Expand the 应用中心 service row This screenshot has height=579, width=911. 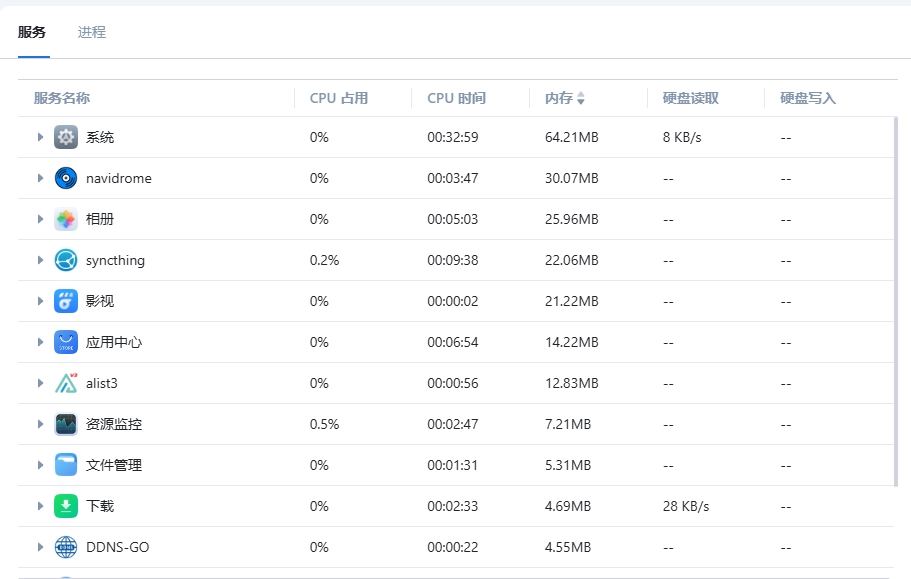tap(40, 342)
